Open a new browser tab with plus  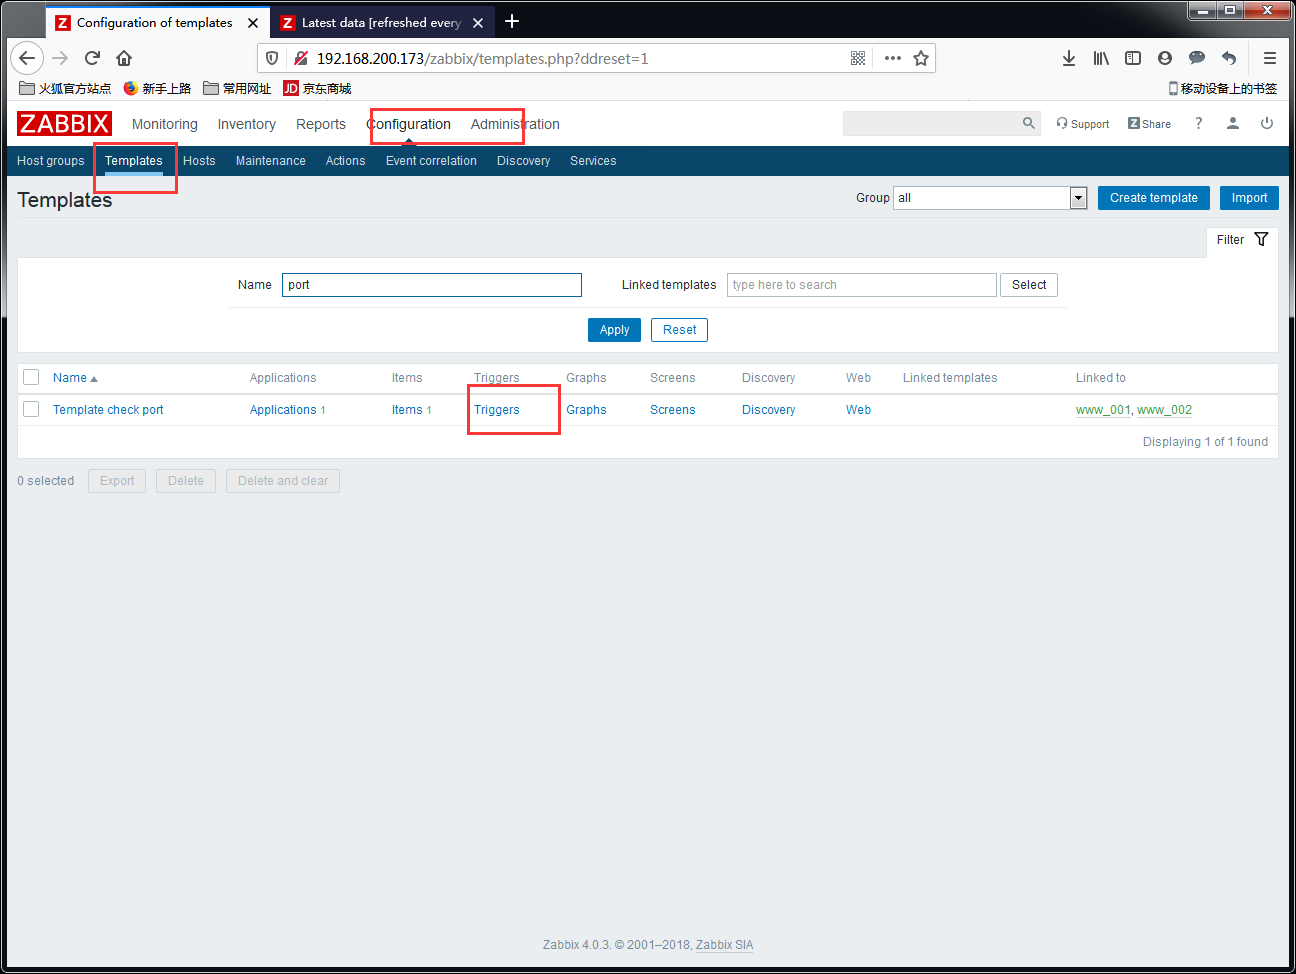pos(512,21)
